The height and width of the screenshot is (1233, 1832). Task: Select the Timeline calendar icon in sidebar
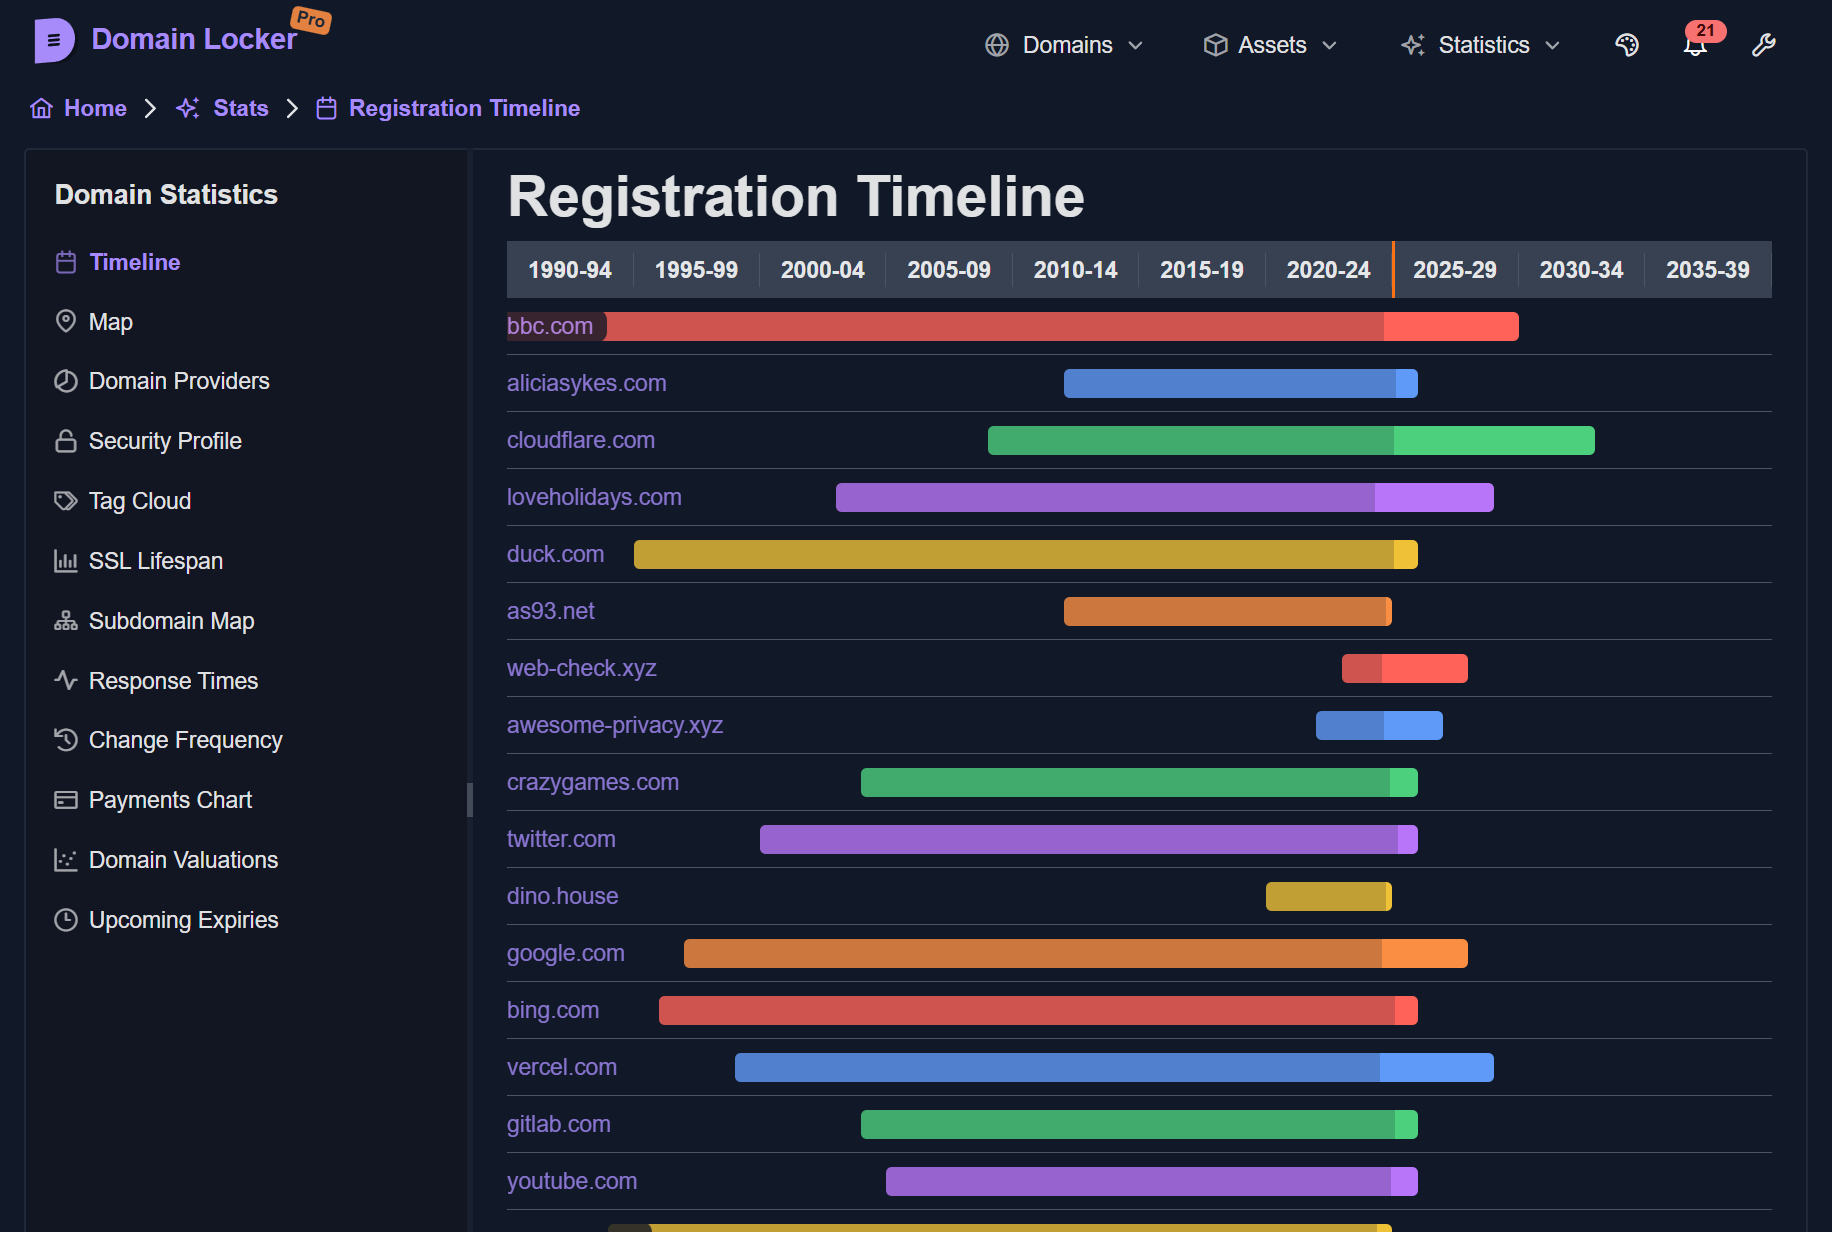[66, 262]
